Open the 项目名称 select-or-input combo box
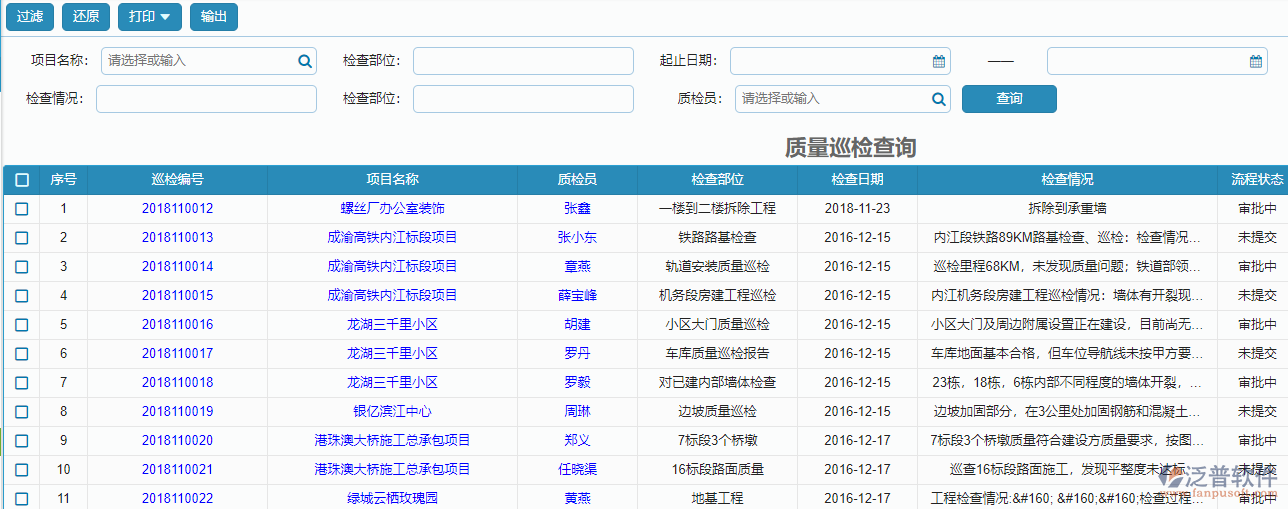The image size is (1288, 509). tap(208, 61)
